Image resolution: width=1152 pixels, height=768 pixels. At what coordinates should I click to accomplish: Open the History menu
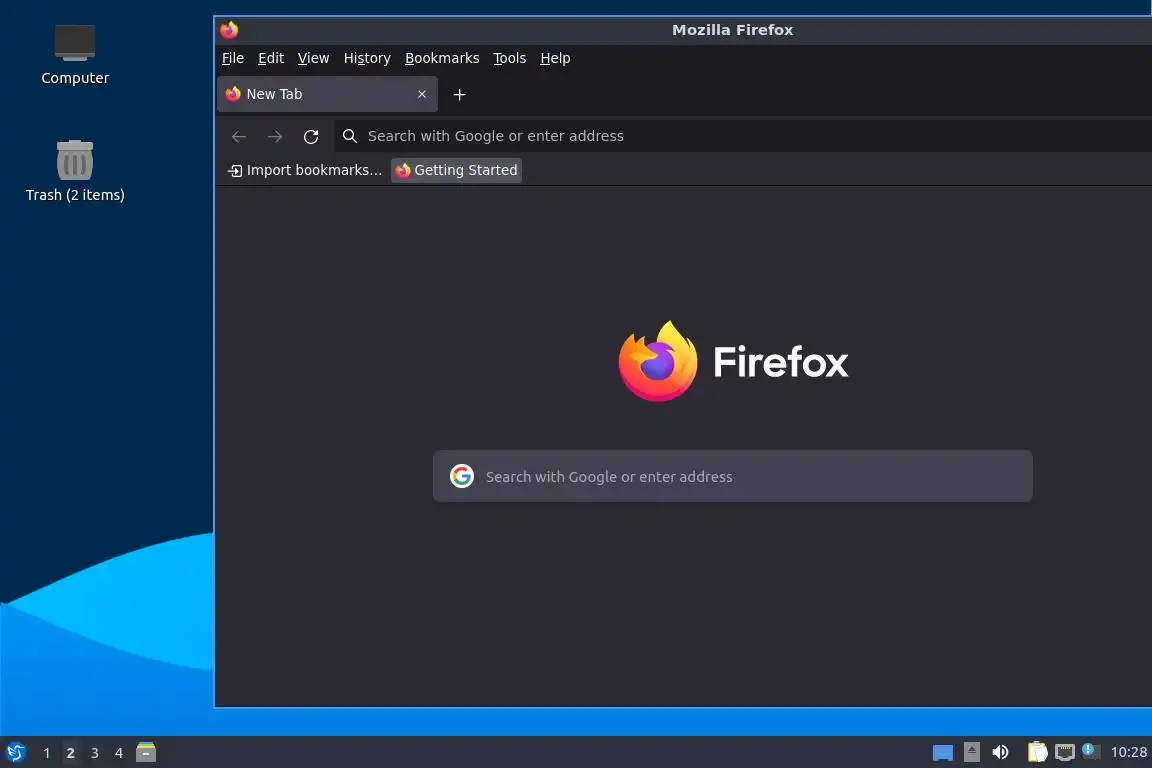(x=367, y=58)
